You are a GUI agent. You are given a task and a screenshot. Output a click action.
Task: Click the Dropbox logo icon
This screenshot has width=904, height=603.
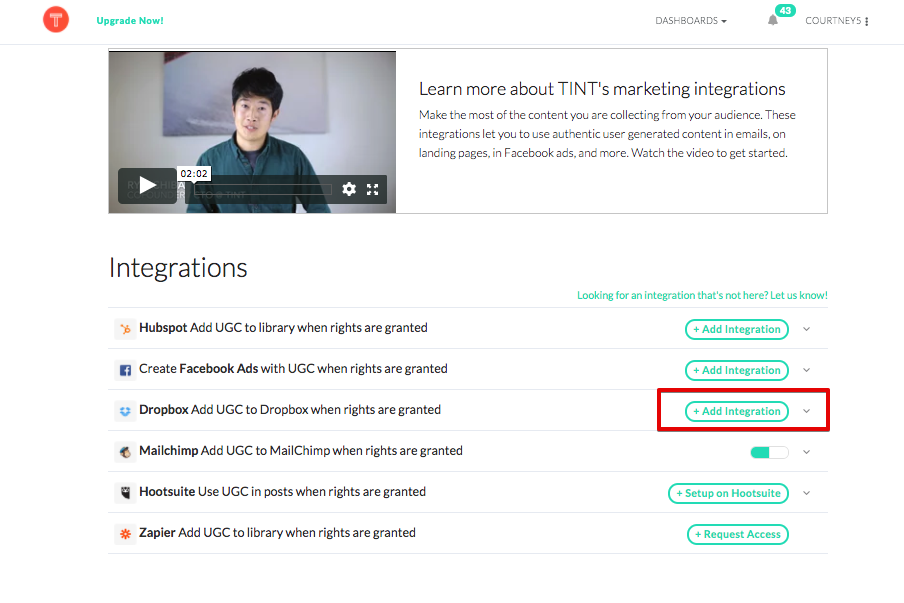125,411
